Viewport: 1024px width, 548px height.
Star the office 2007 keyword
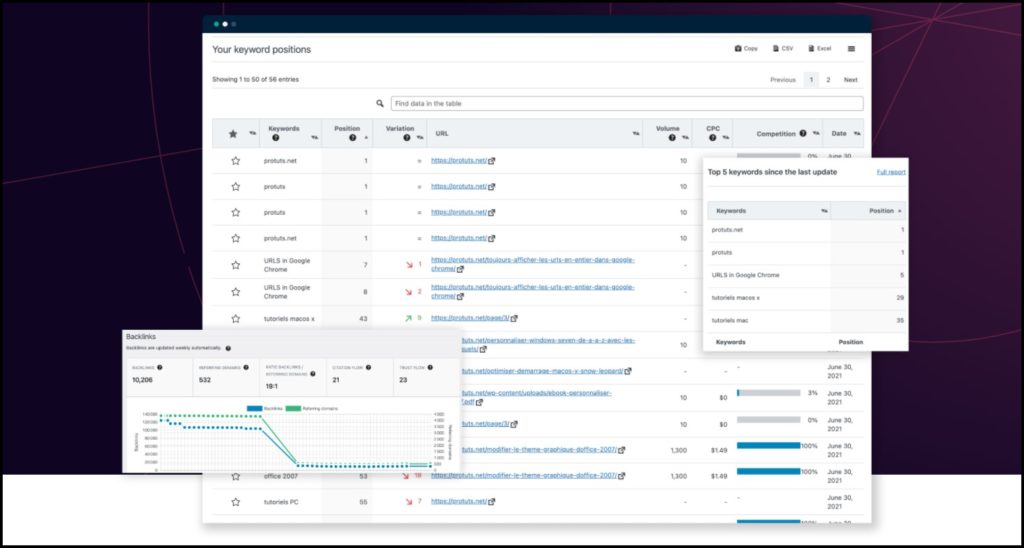(236, 476)
